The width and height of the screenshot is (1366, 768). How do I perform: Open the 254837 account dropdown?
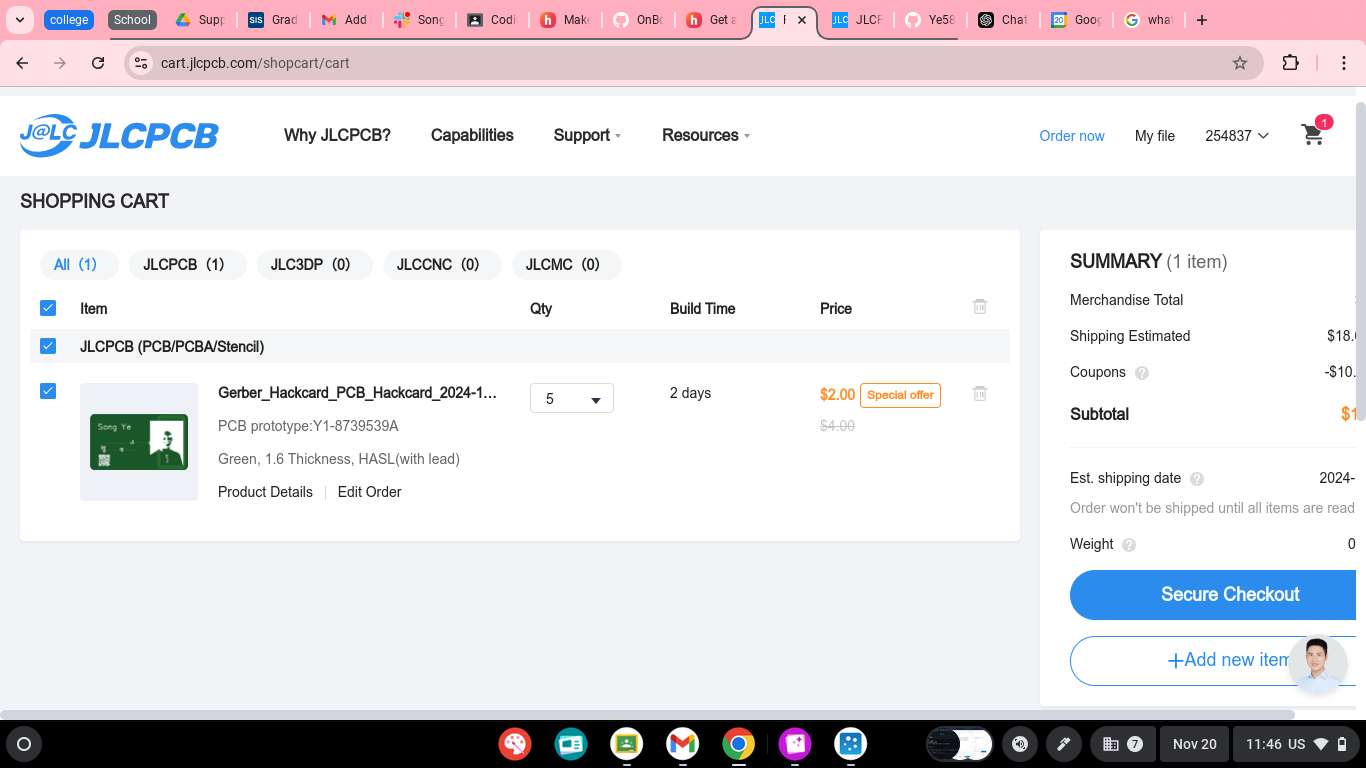click(x=1237, y=136)
